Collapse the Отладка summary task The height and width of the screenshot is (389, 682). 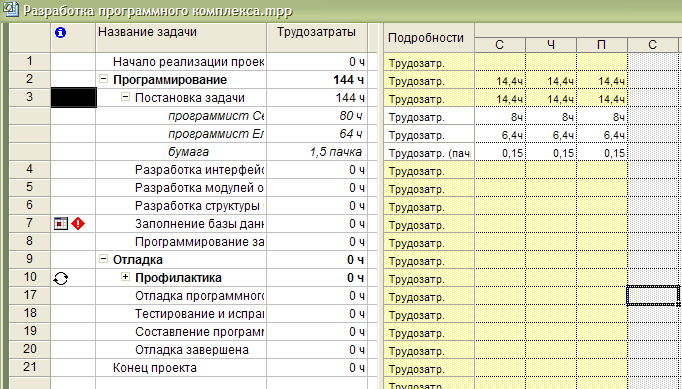tap(103, 259)
